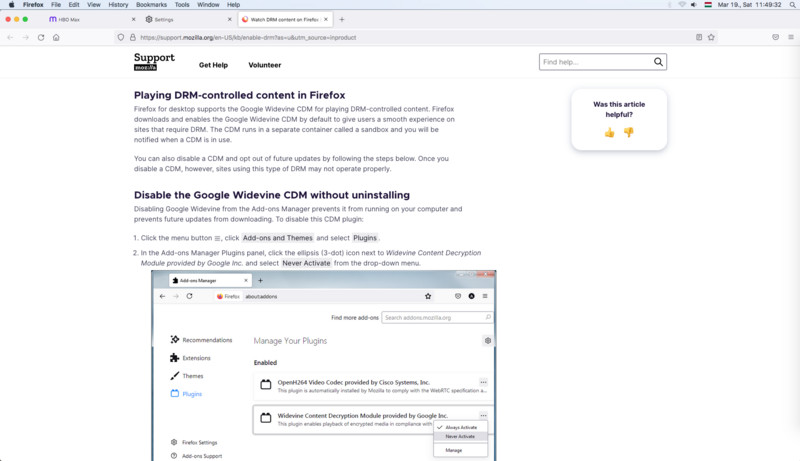The height and width of the screenshot is (461, 800).
Task: Bookmark this page with the star icon
Action: point(711,37)
